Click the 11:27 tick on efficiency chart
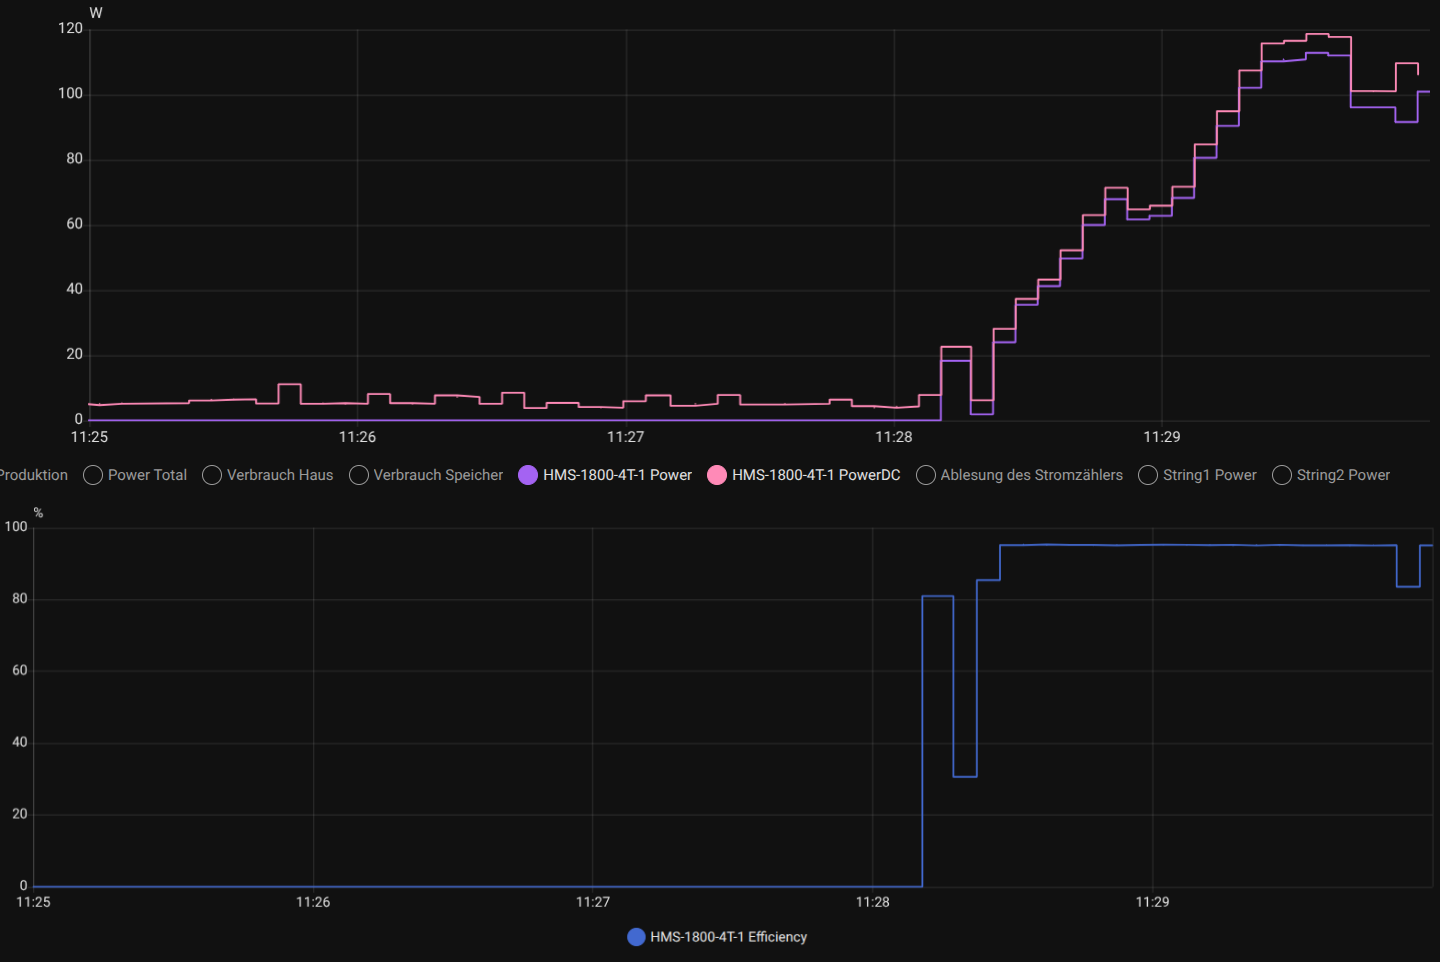Viewport: 1440px width, 962px height. coord(593,902)
